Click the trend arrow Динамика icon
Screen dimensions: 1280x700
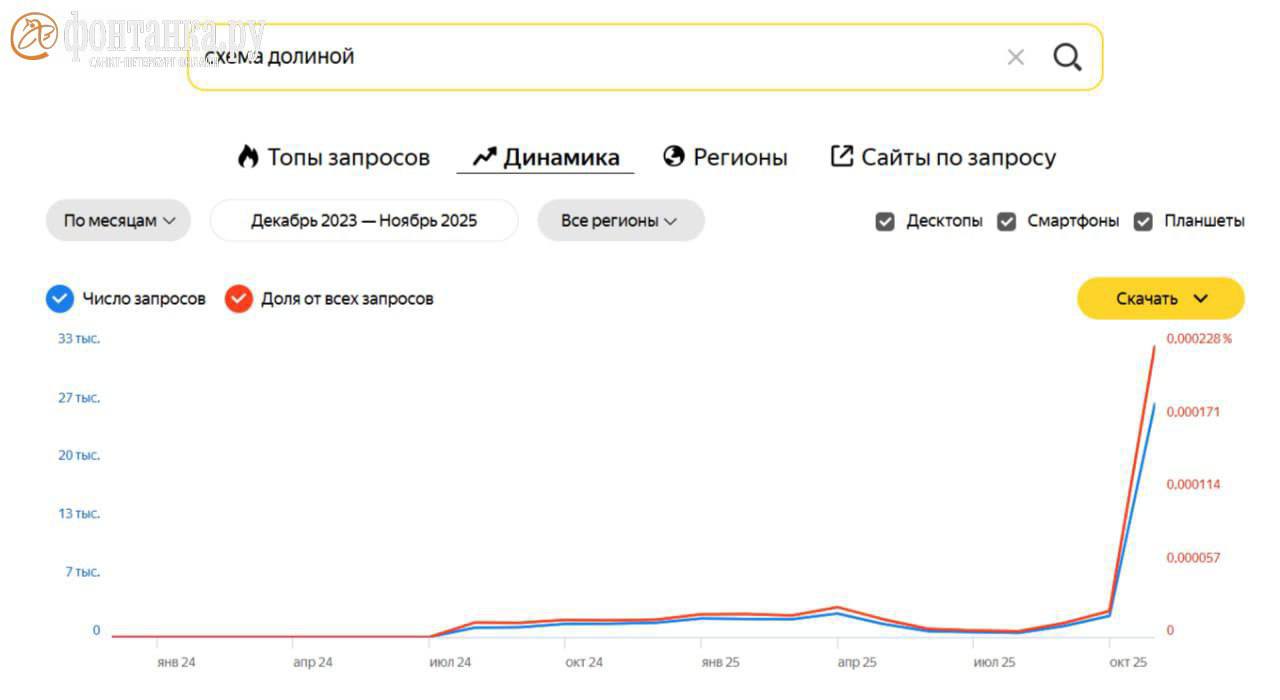pyautogui.click(x=485, y=157)
